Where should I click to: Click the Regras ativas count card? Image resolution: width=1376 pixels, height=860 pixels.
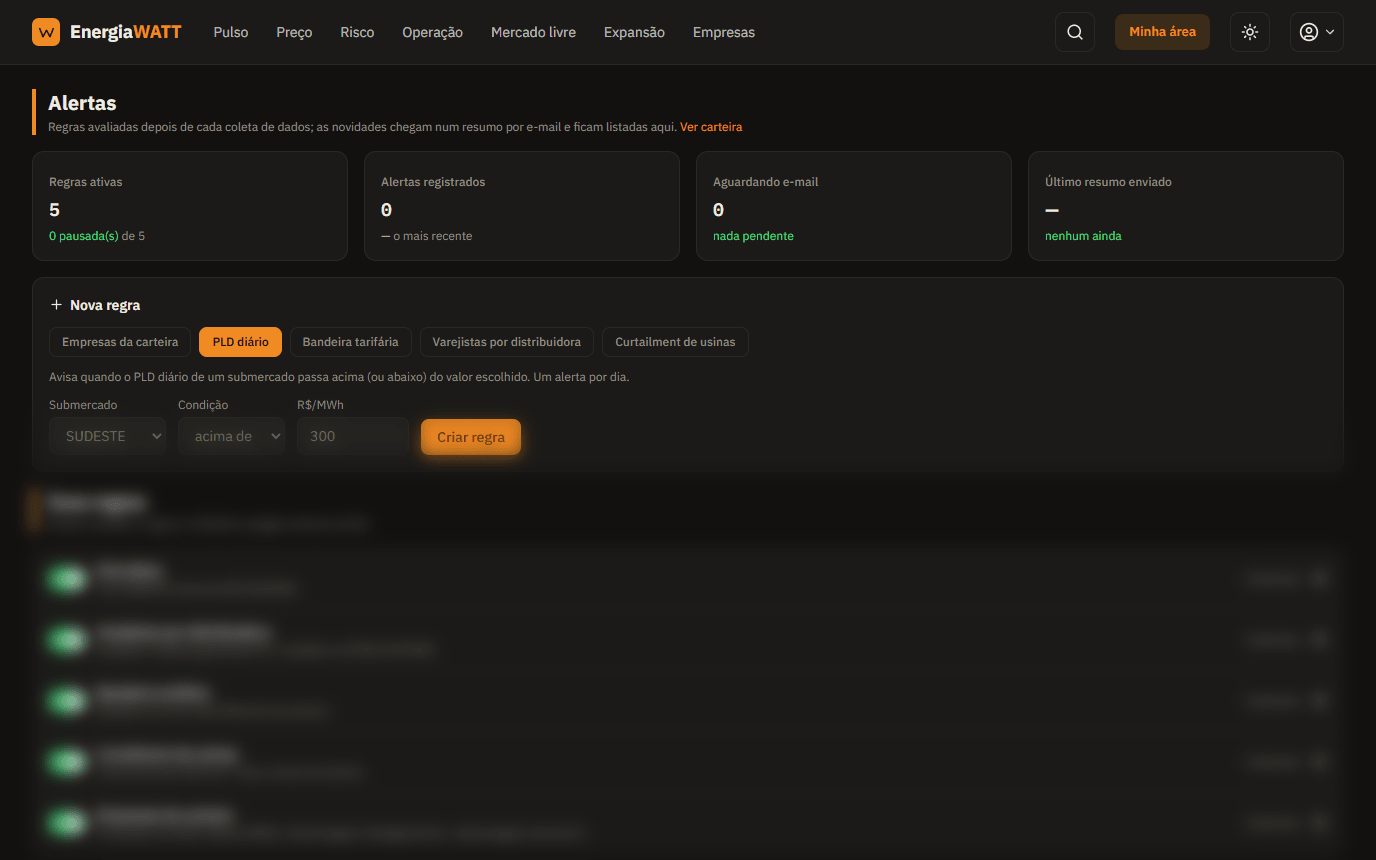(x=190, y=206)
